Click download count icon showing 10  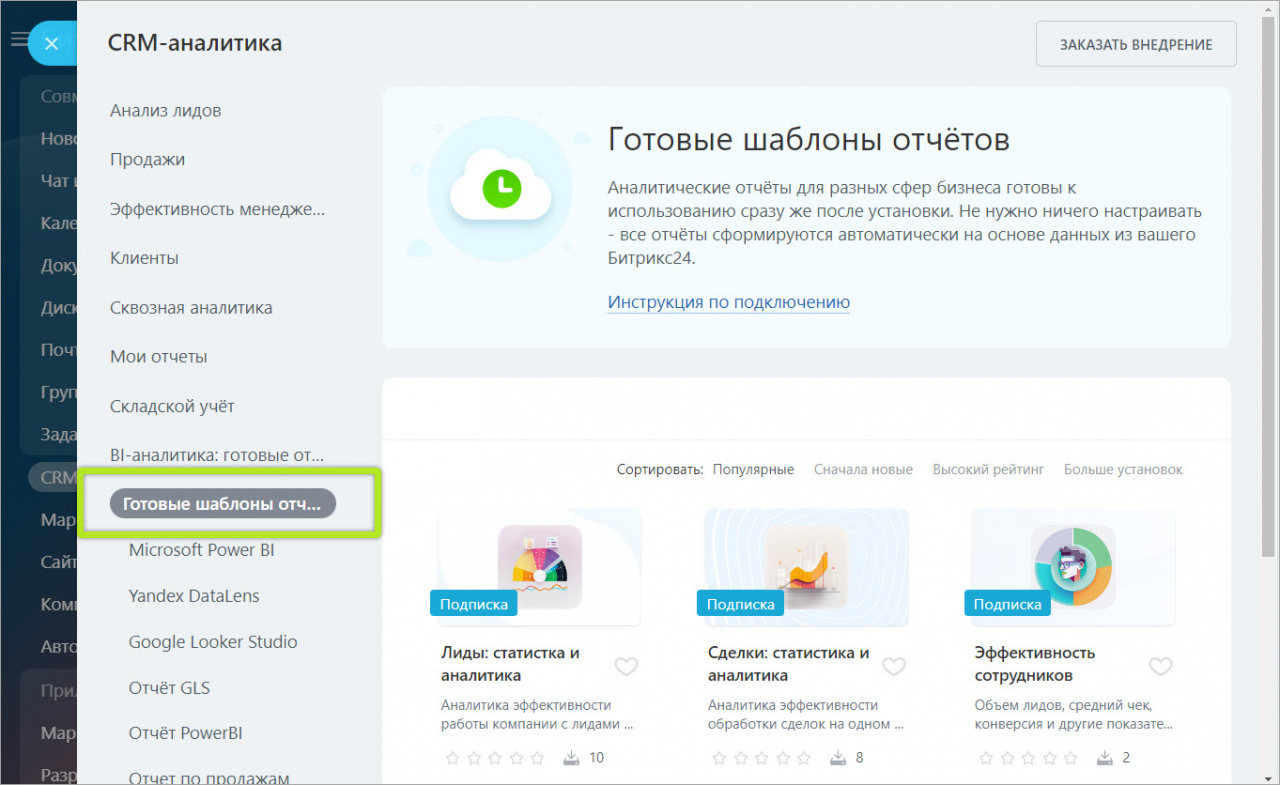[571, 758]
